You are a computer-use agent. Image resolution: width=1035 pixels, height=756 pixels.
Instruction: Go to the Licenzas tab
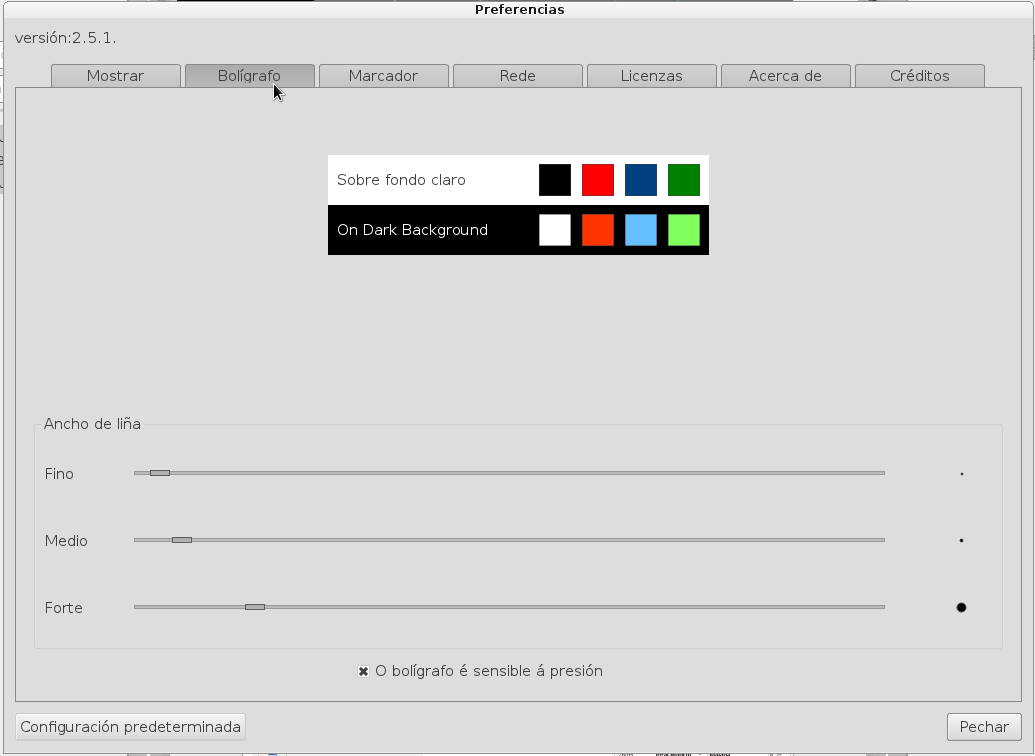pyautogui.click(x=651, y=76)
